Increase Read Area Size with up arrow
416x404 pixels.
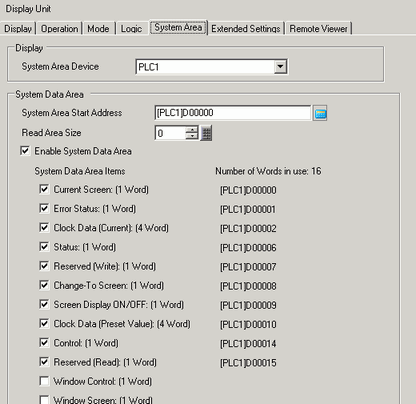click(x=192, y=130)
